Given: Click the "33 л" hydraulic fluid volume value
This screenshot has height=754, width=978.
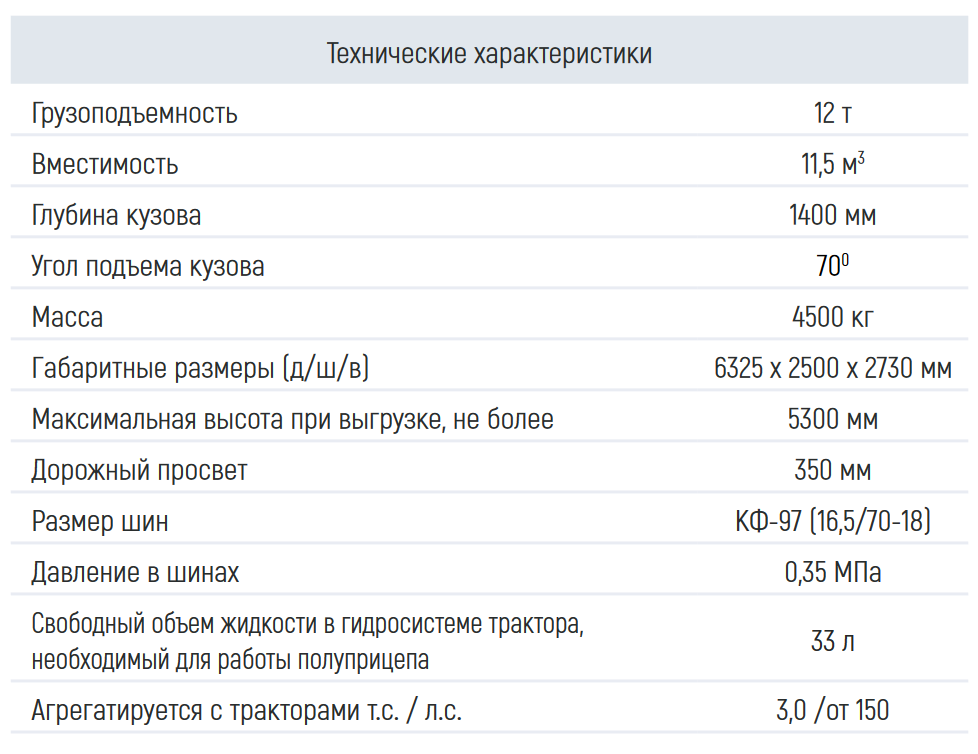Looking at the screenshot, I should coord(832,642).
